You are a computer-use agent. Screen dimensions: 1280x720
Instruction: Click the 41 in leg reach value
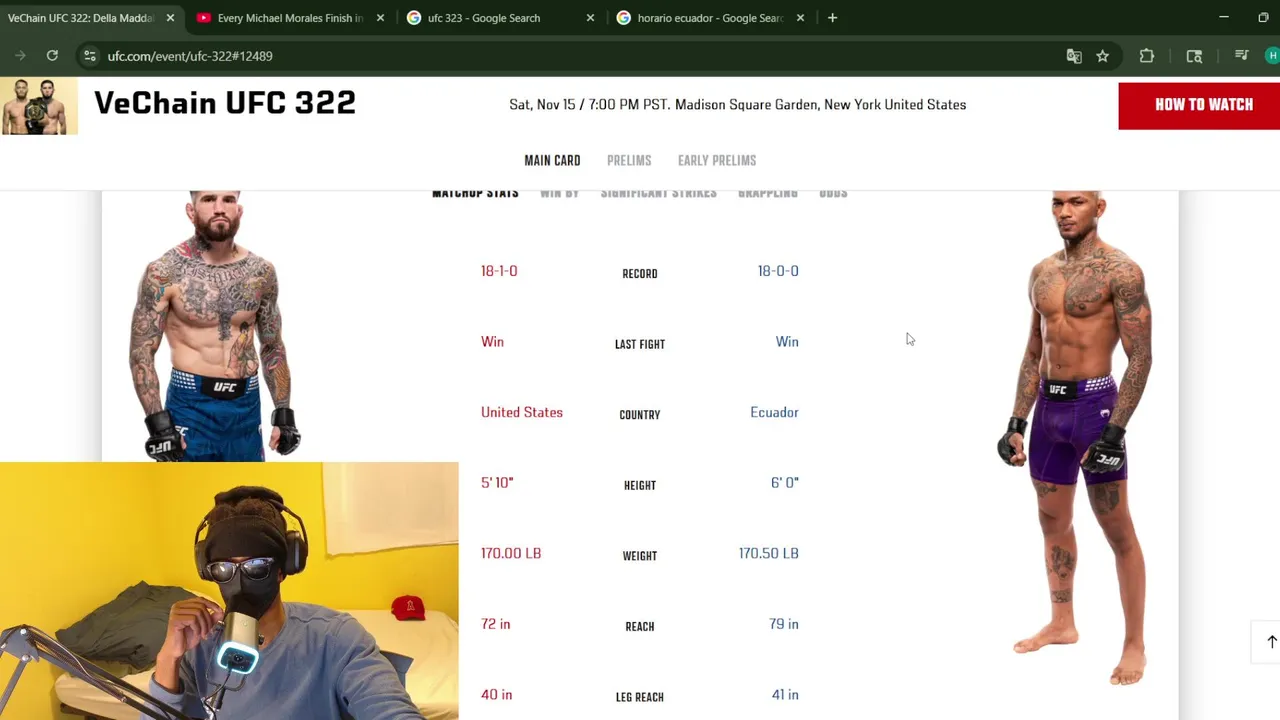tap(785, 695)
